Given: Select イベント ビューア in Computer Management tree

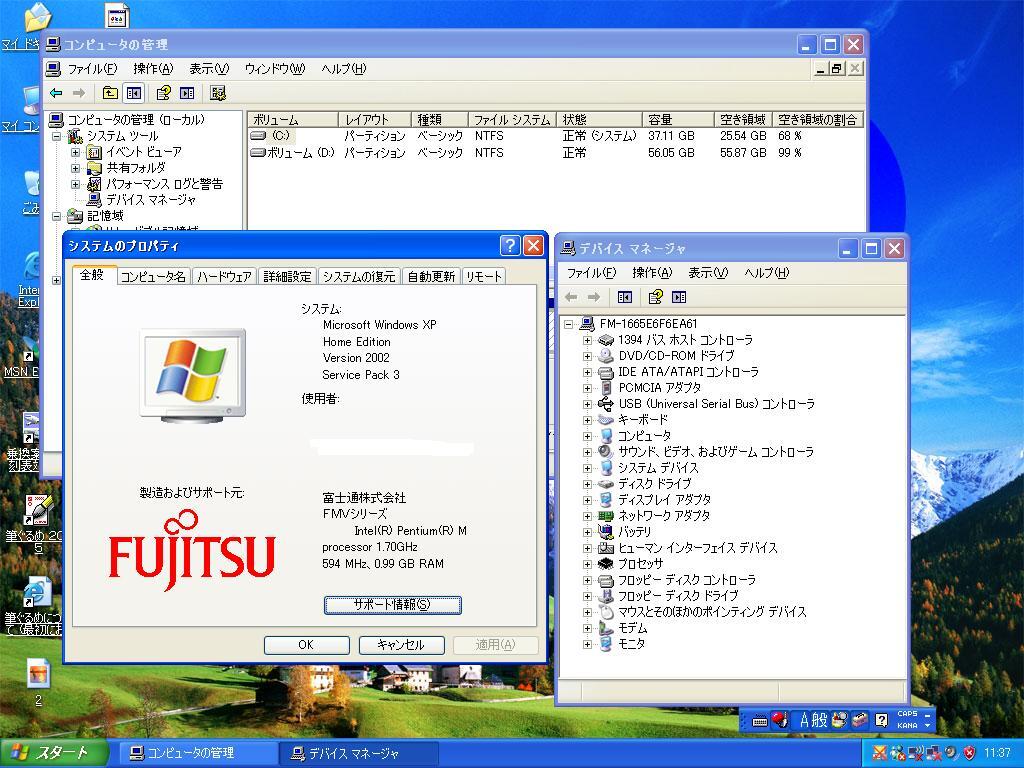Looking at the screenshot, I should click(x=144, y=152).
